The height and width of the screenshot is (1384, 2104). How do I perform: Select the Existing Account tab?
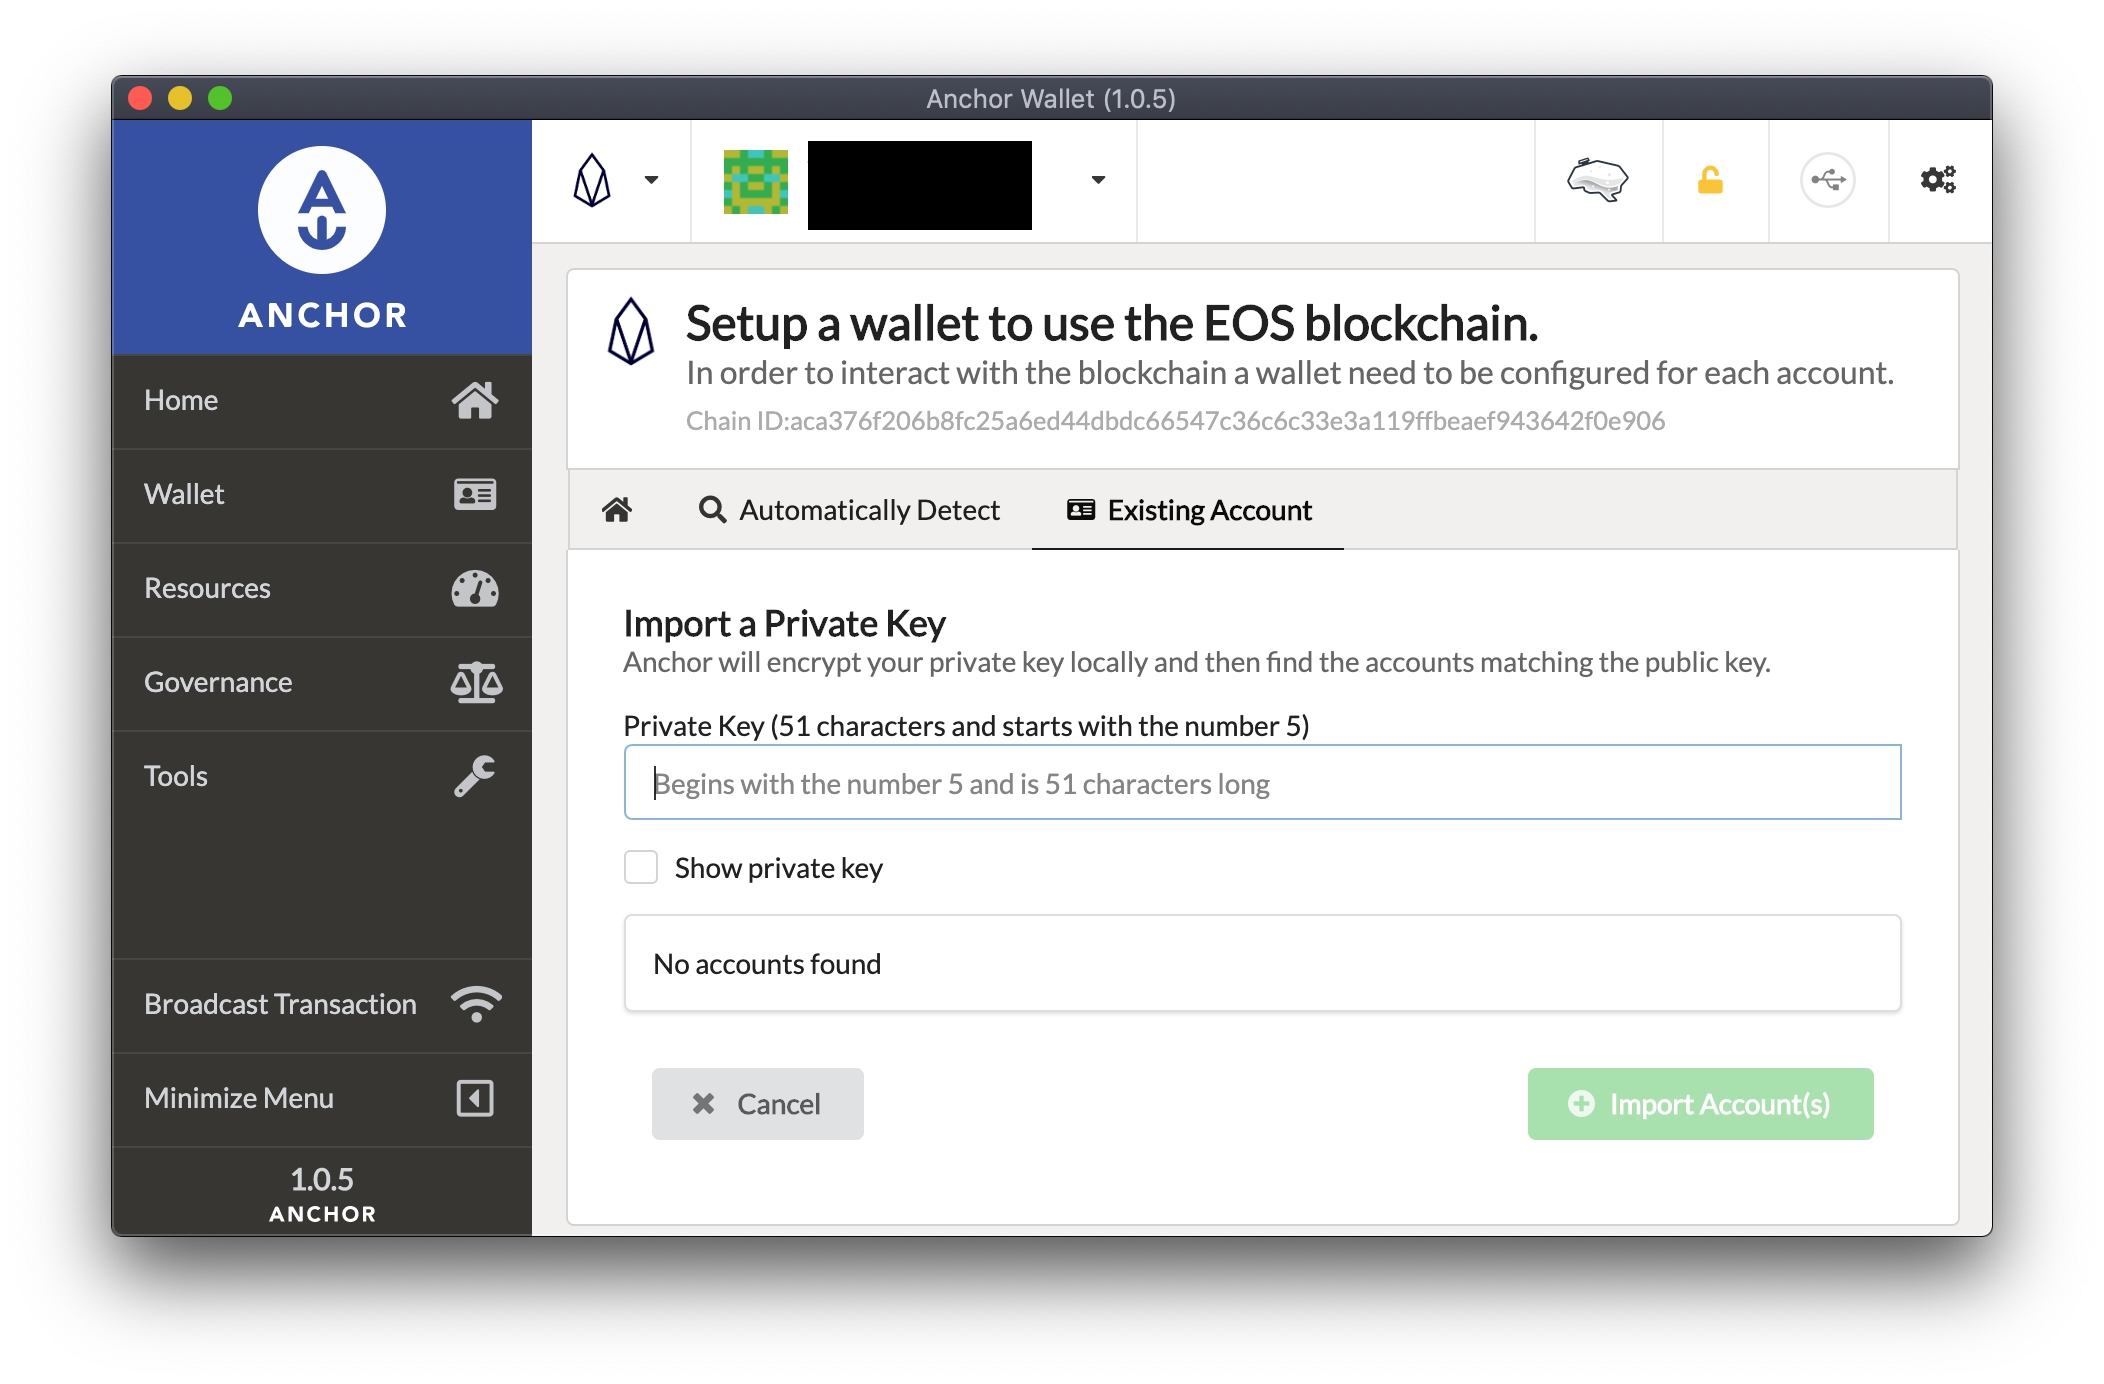(1188, 510)
